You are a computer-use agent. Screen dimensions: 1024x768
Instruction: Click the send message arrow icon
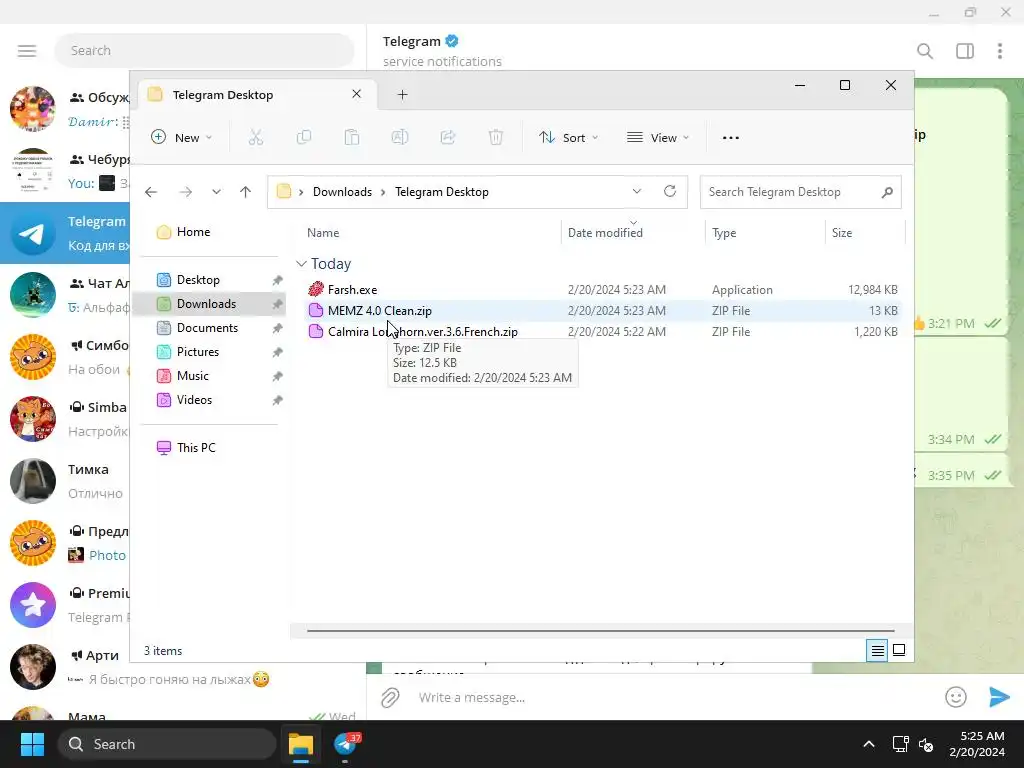point(999,697)
